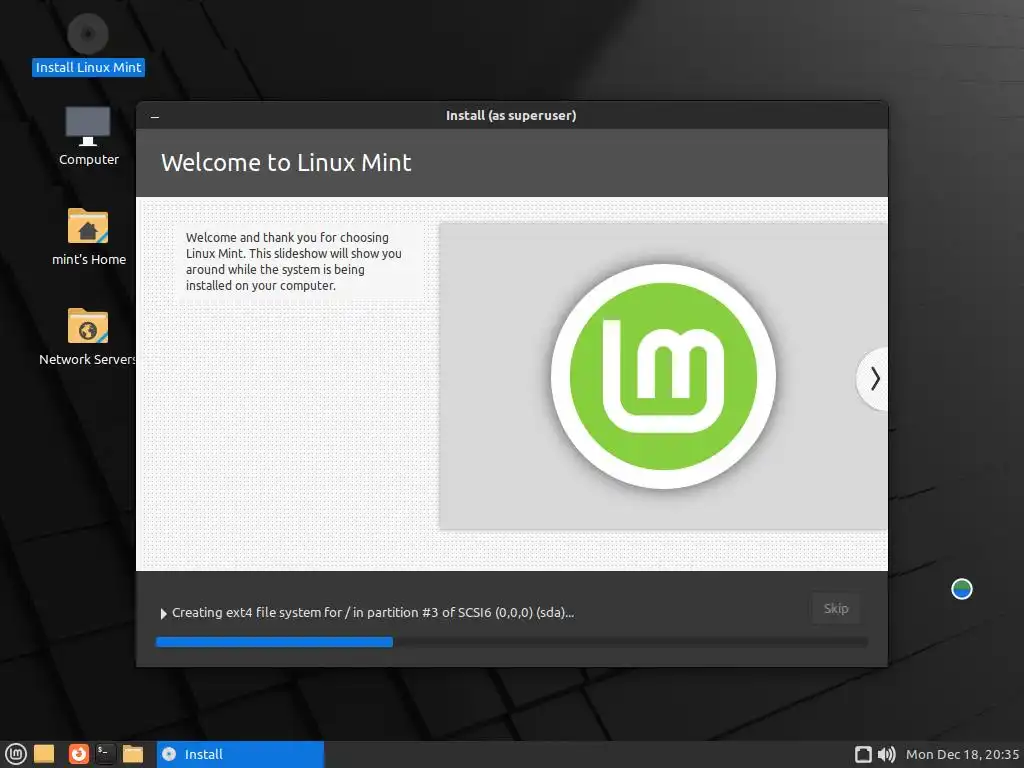Launch Firefox from the taskbar

pos(78,754)
